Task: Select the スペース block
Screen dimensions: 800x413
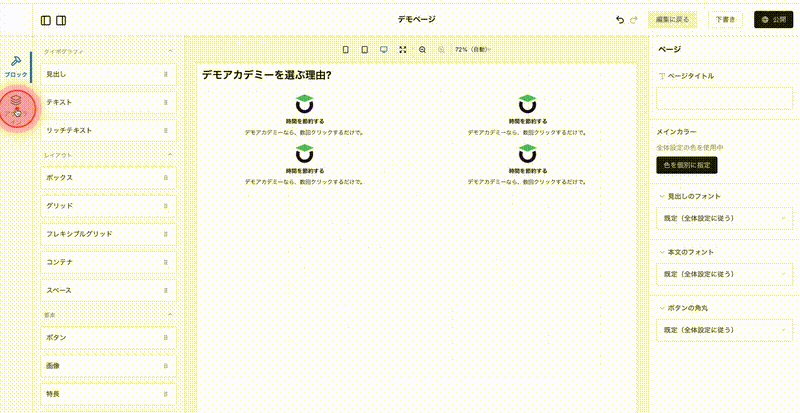Action: click(x=108, y=290)
